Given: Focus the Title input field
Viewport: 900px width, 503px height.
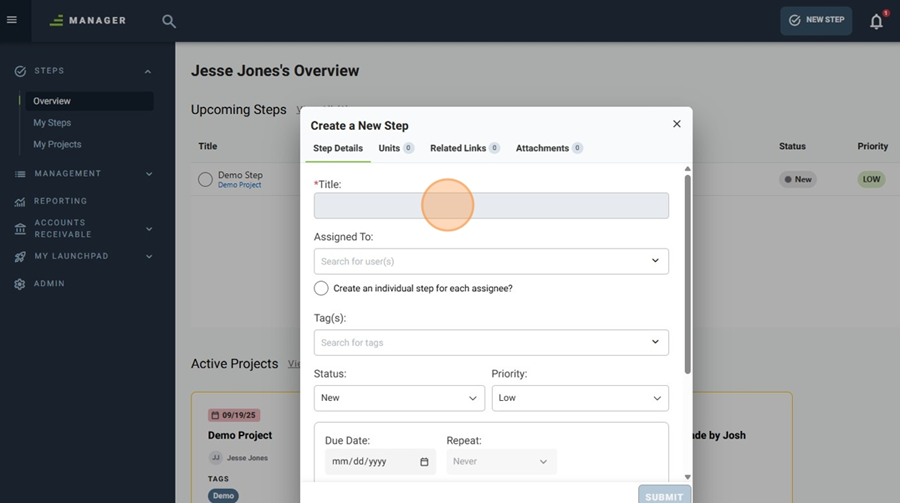Looking at the screenshot, I should pyautogui.click(x=491, y=206).
